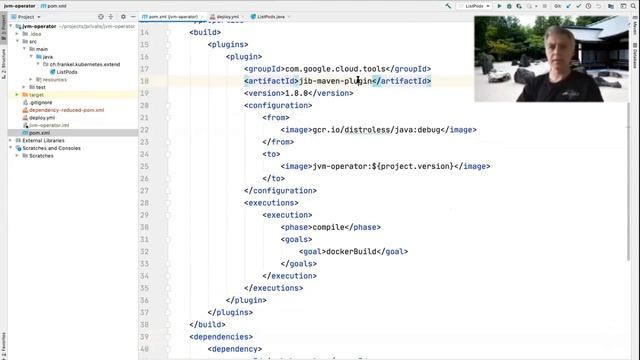Select External Libraries node
This screenshot has width=640, height=360.
click(43, 140)
